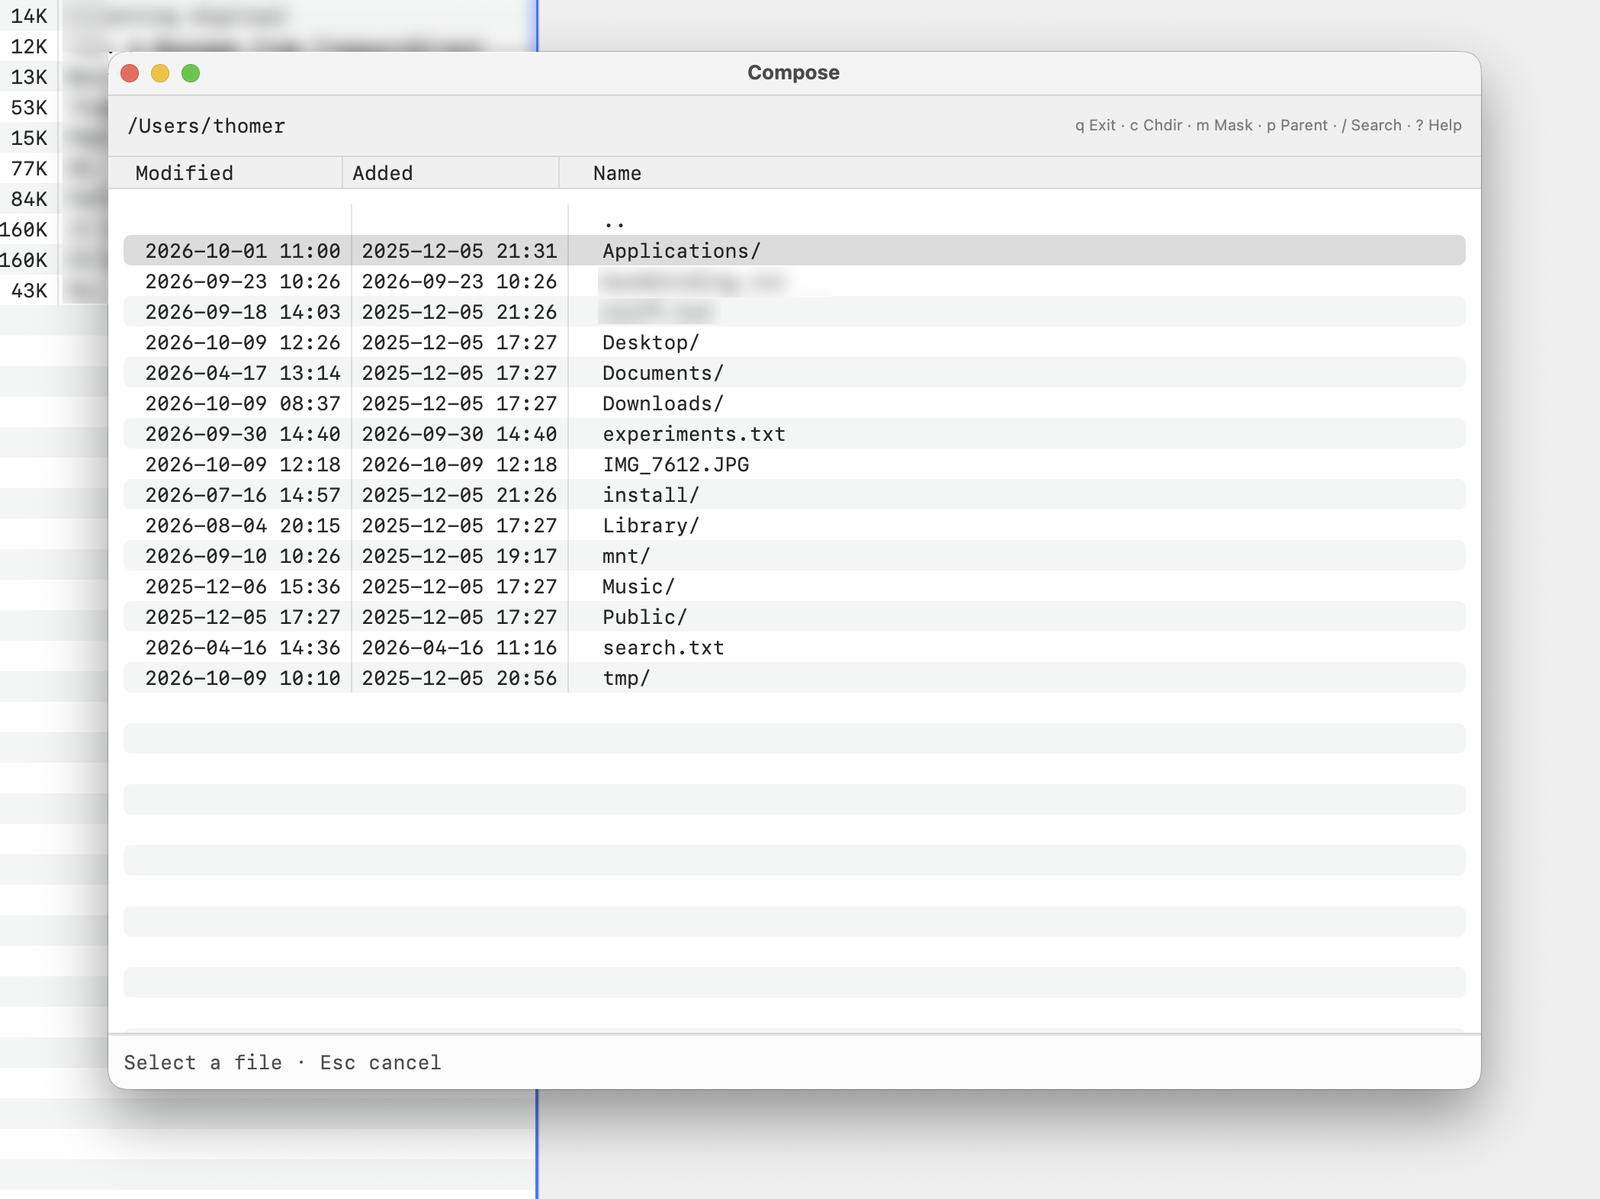The width and height of the screenshot is (1600, 1199).
Task: Click the Compose window title
Action: point(794,73)
